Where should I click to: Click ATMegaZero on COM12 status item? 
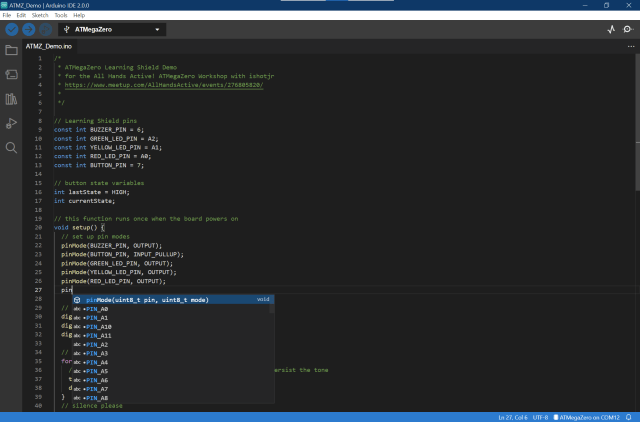(x=588, y=416)
